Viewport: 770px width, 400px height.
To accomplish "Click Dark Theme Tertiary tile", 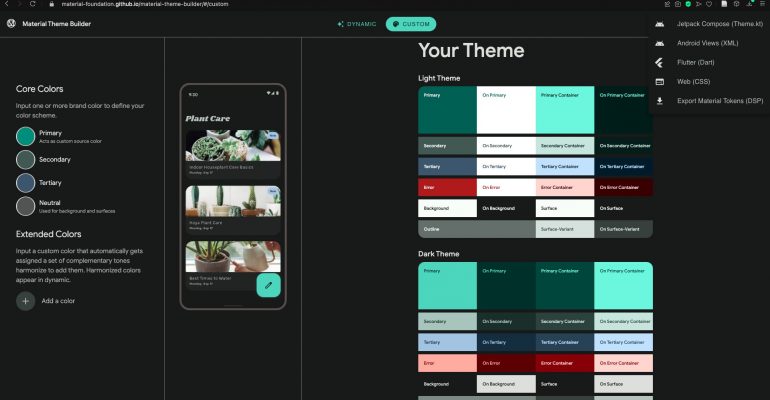I will 447,342.
